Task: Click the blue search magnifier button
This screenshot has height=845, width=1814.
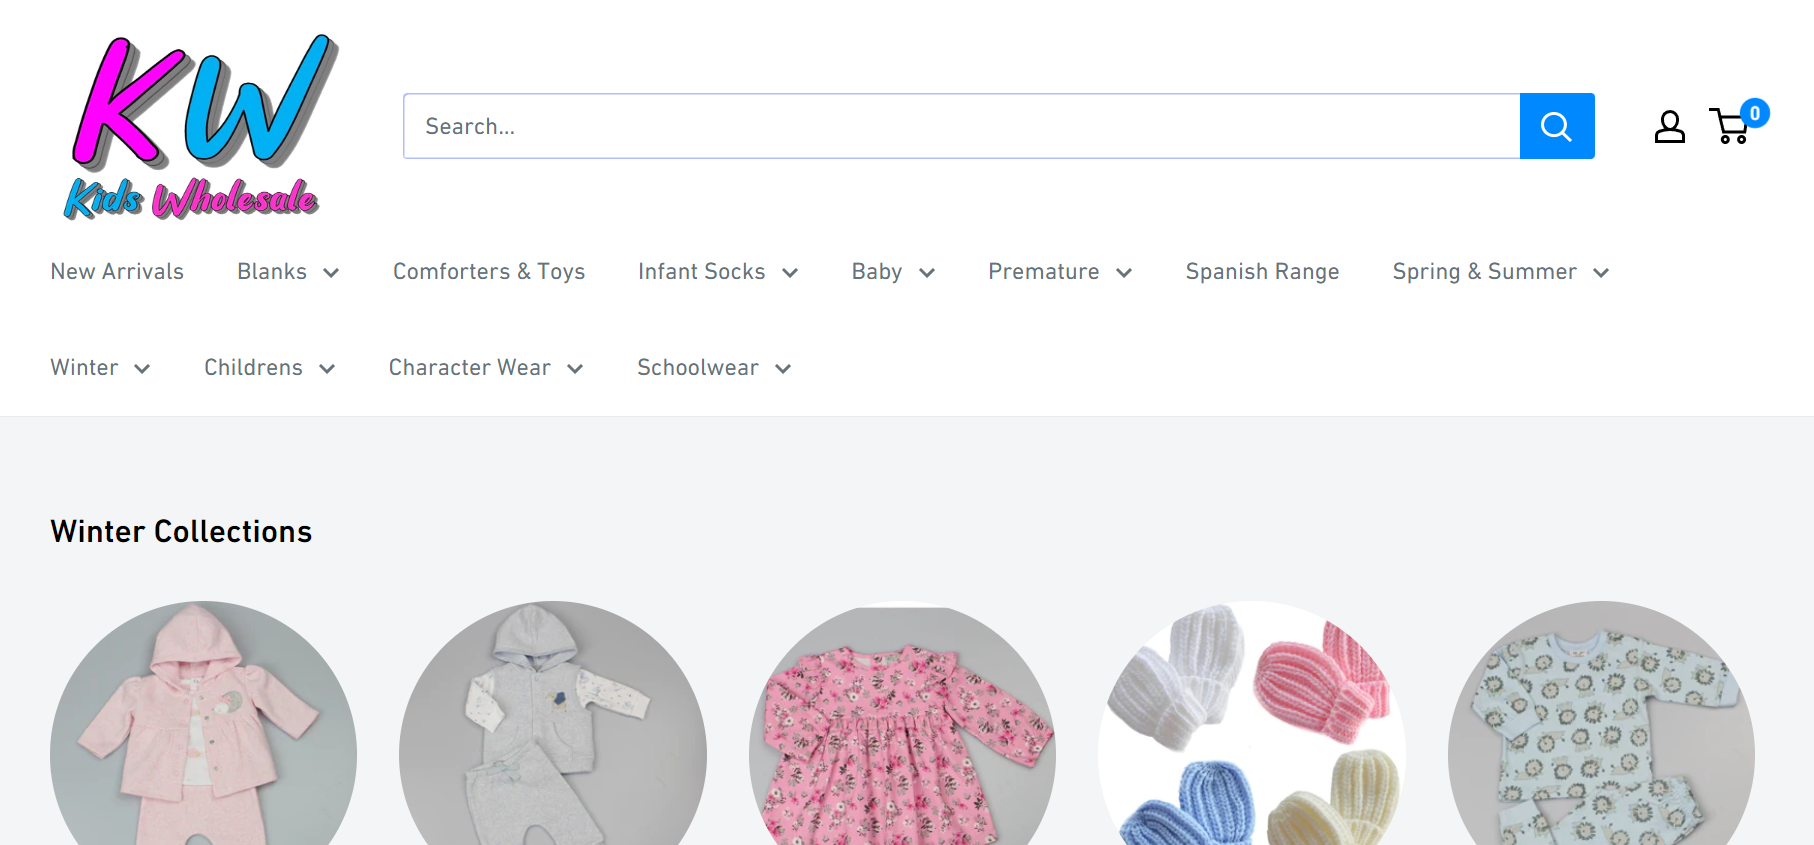Action: (1556, 126)
